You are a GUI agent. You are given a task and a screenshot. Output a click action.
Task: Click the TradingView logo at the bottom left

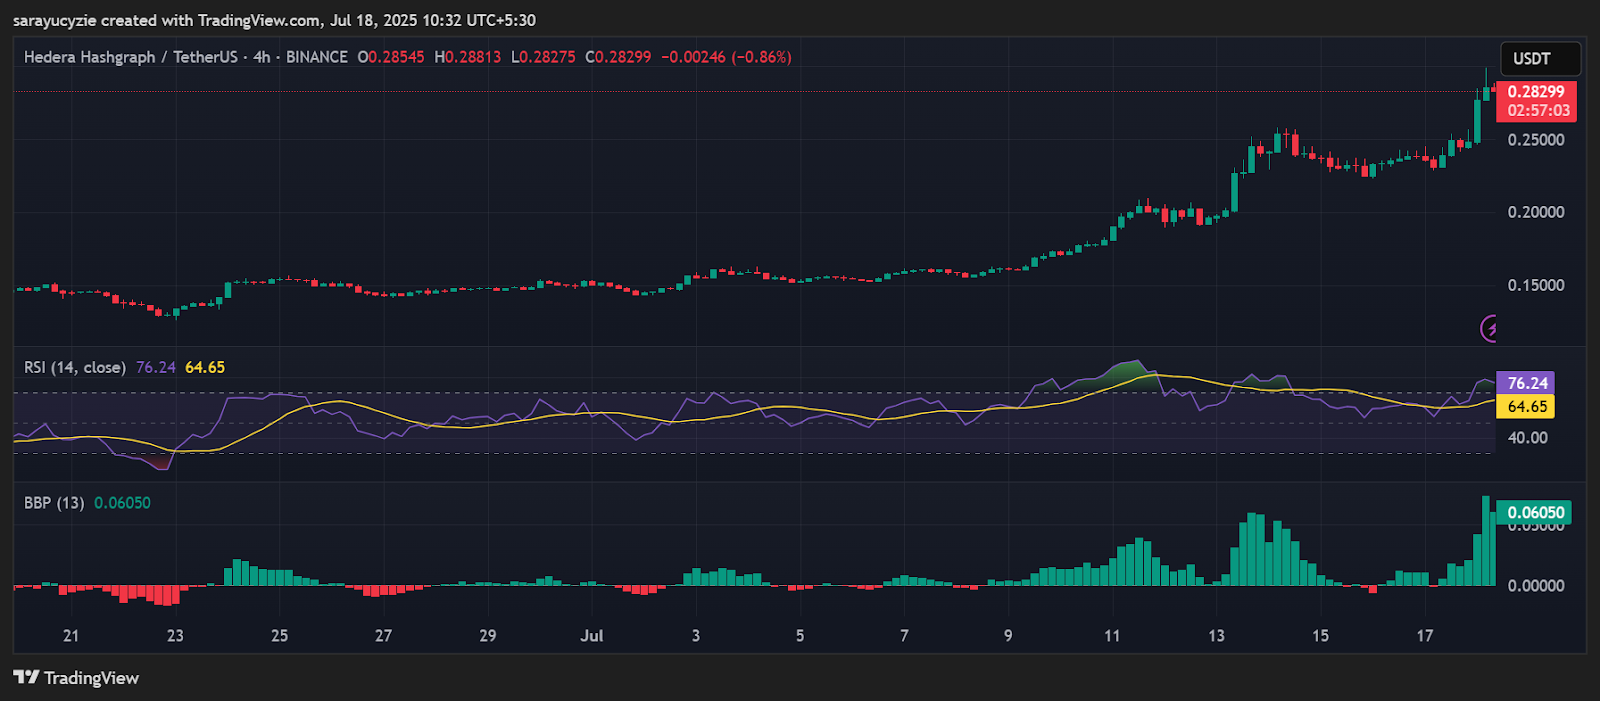point(76,678)
